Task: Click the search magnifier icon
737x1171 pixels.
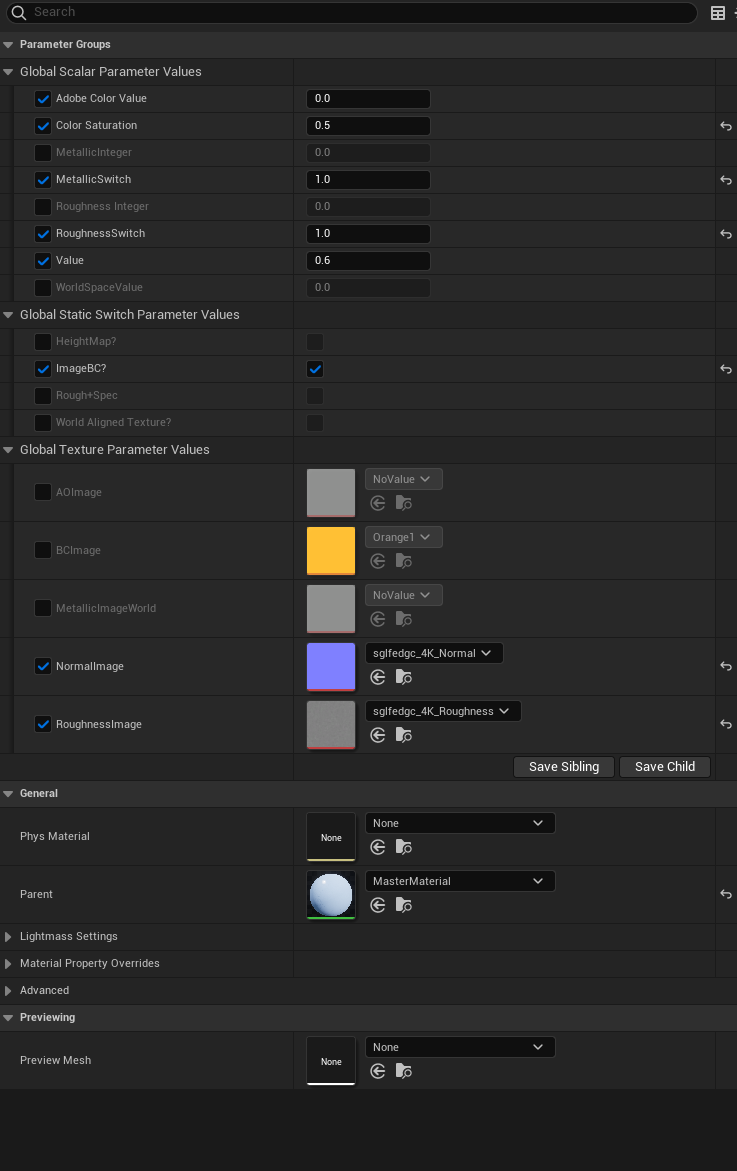Action: pyautogui.click(x=19, y=13)
